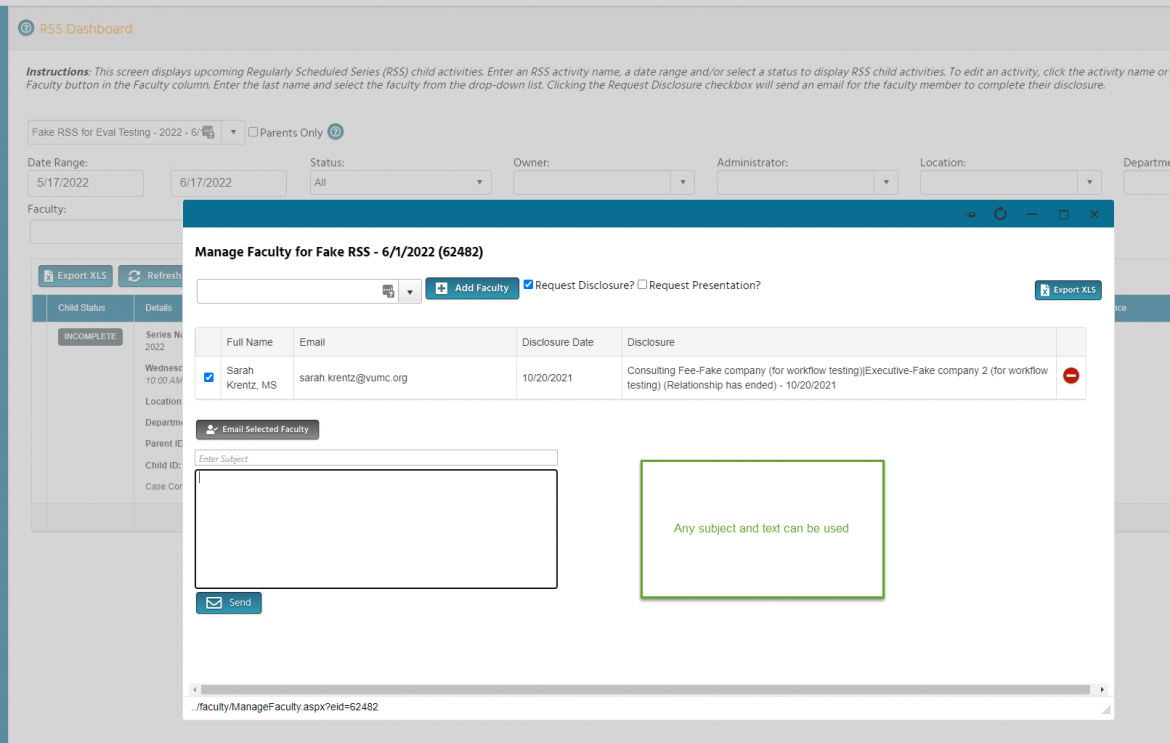Screen dimensions: 1170x743
Task: Enable the Request Presentation checkbox
Action: coord(643,284)
